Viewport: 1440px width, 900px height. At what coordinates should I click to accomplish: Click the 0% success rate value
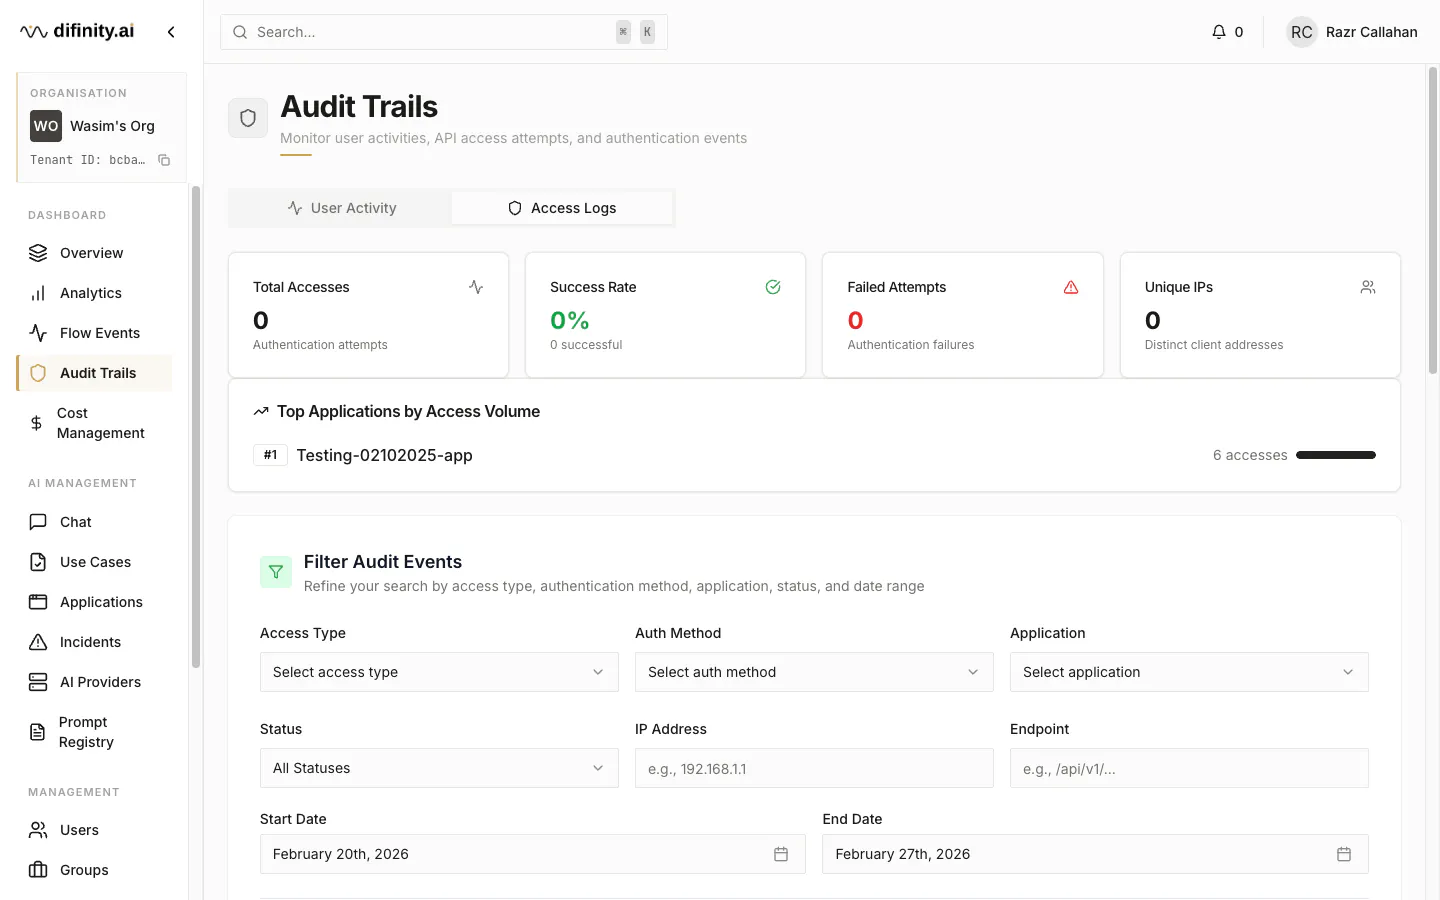click(x=570, y=320)
